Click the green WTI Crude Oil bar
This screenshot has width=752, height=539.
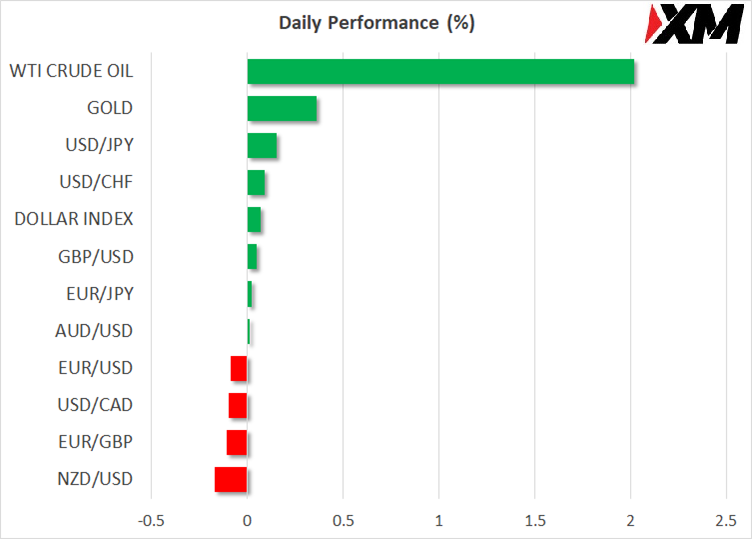[440, 72]
